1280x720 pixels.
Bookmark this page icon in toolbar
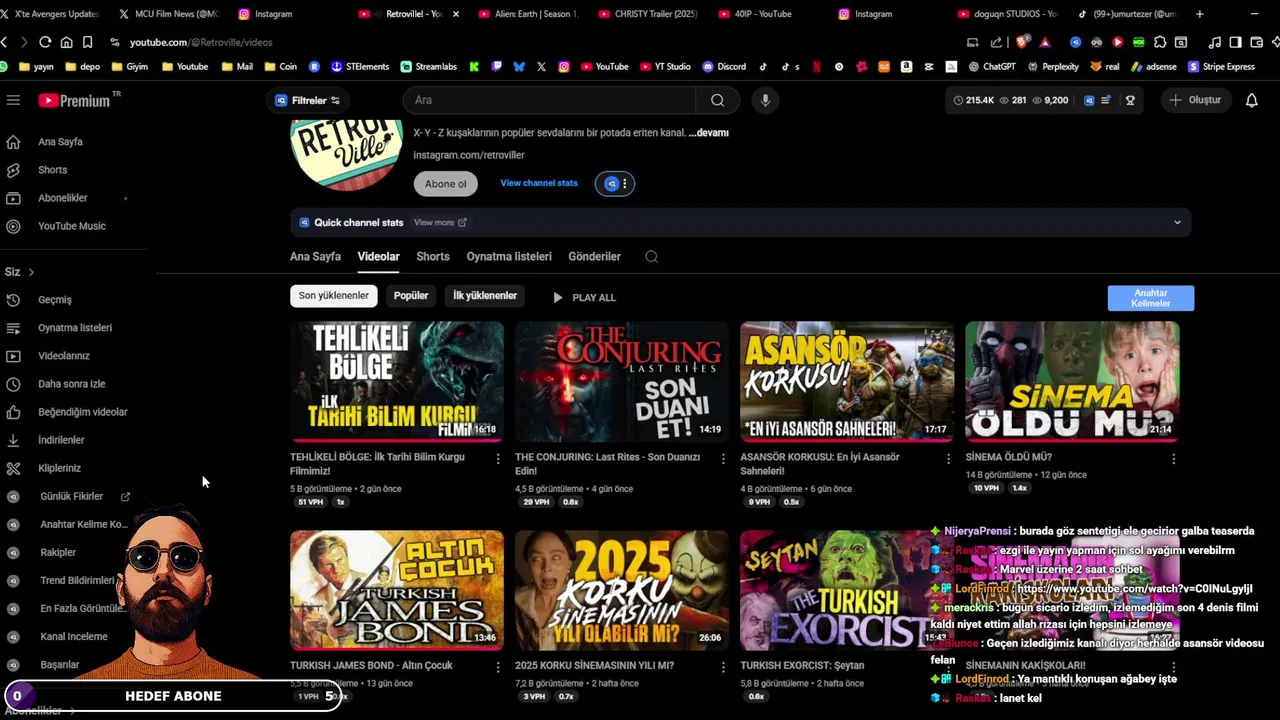click(87, 42)
